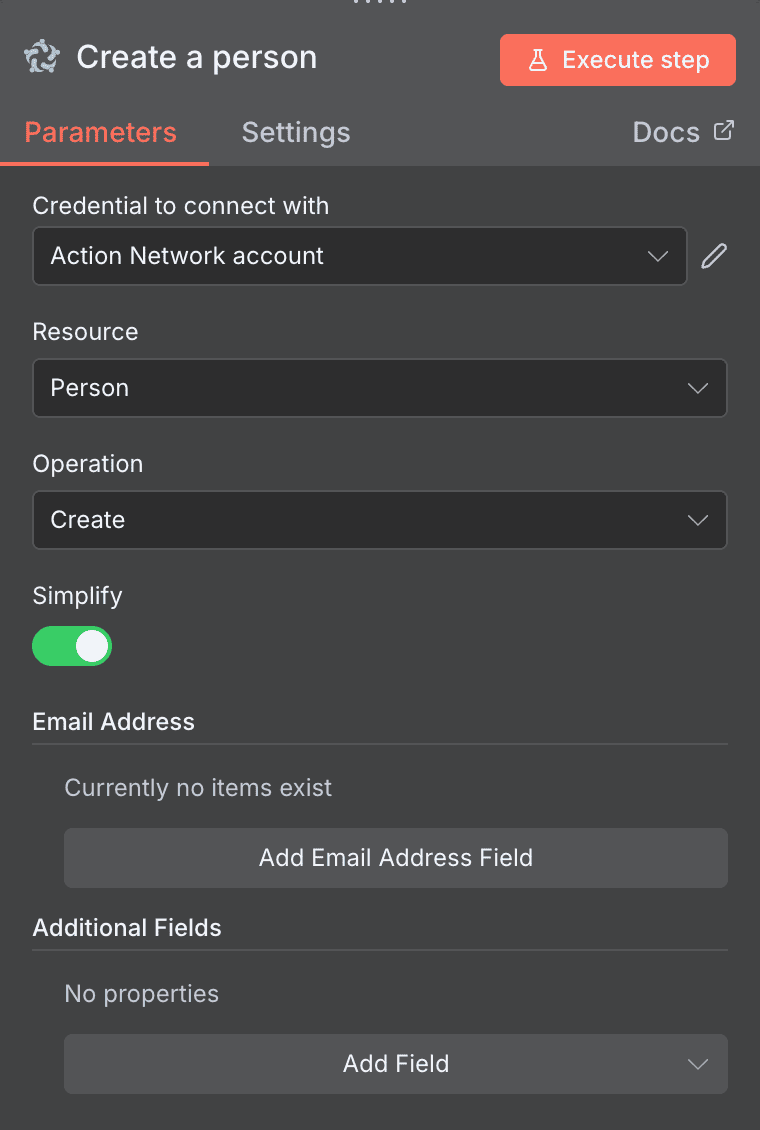Open the Action Network account credential dropdown

(x=340, y=256)
